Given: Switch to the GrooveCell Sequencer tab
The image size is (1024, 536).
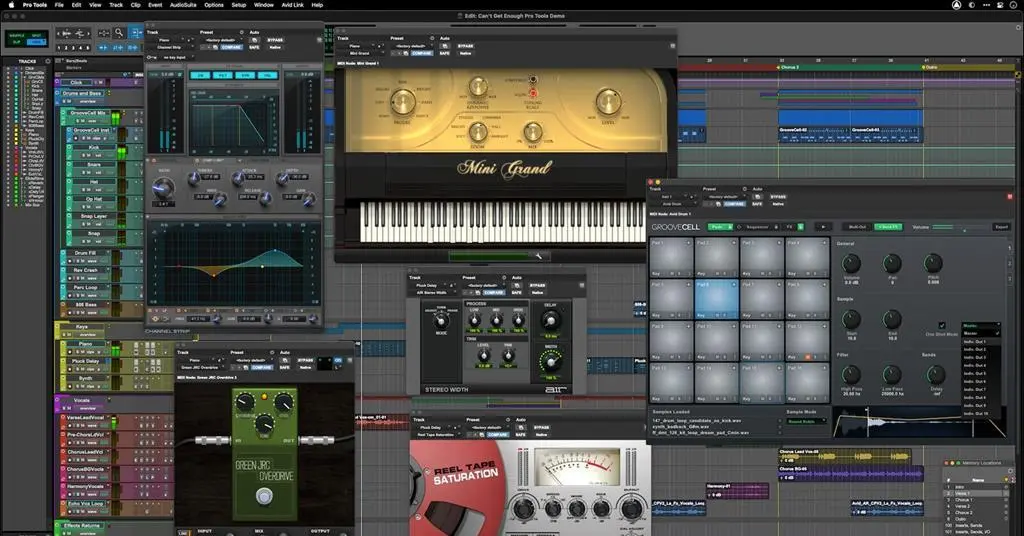Looking at the screenshot, I should 758,227.
